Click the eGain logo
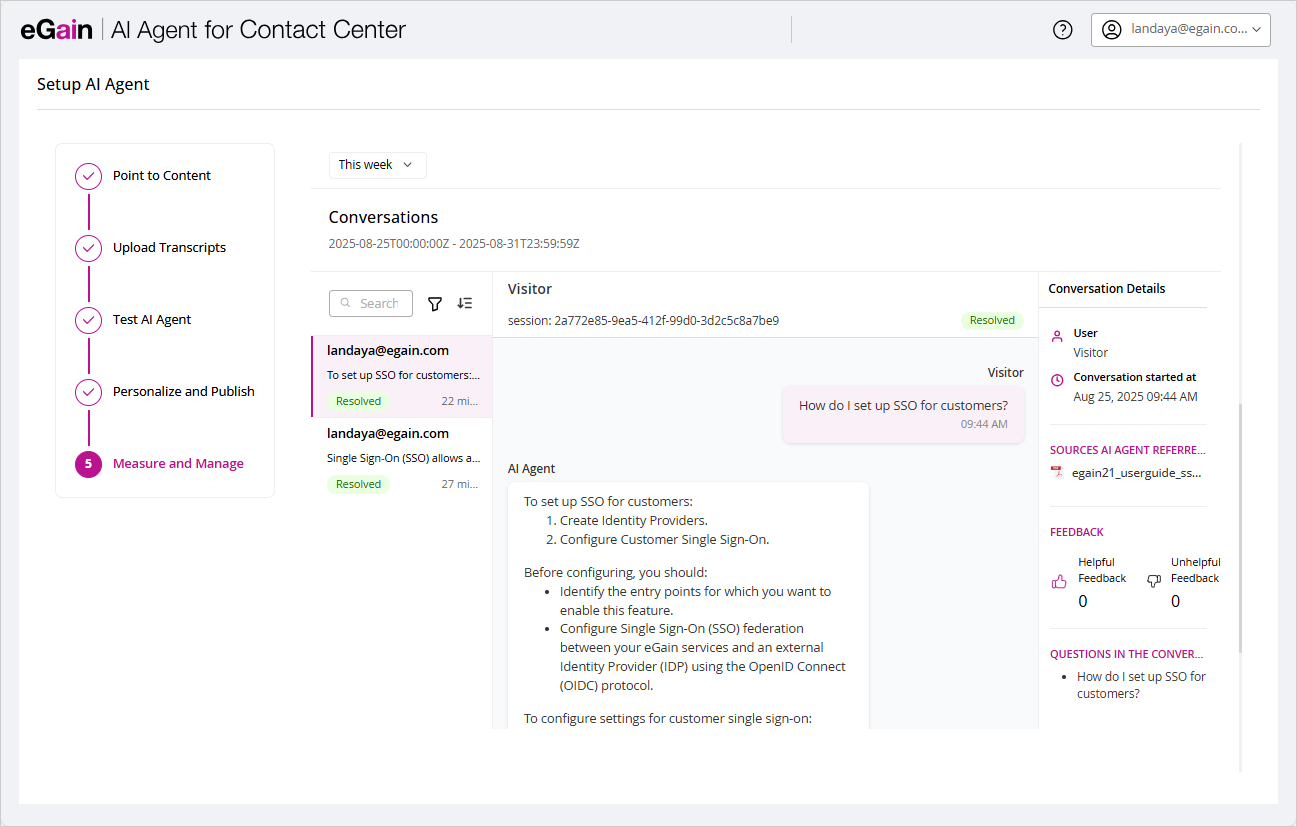This screenshot has width=1297, height=827. [x=56, y=30]
